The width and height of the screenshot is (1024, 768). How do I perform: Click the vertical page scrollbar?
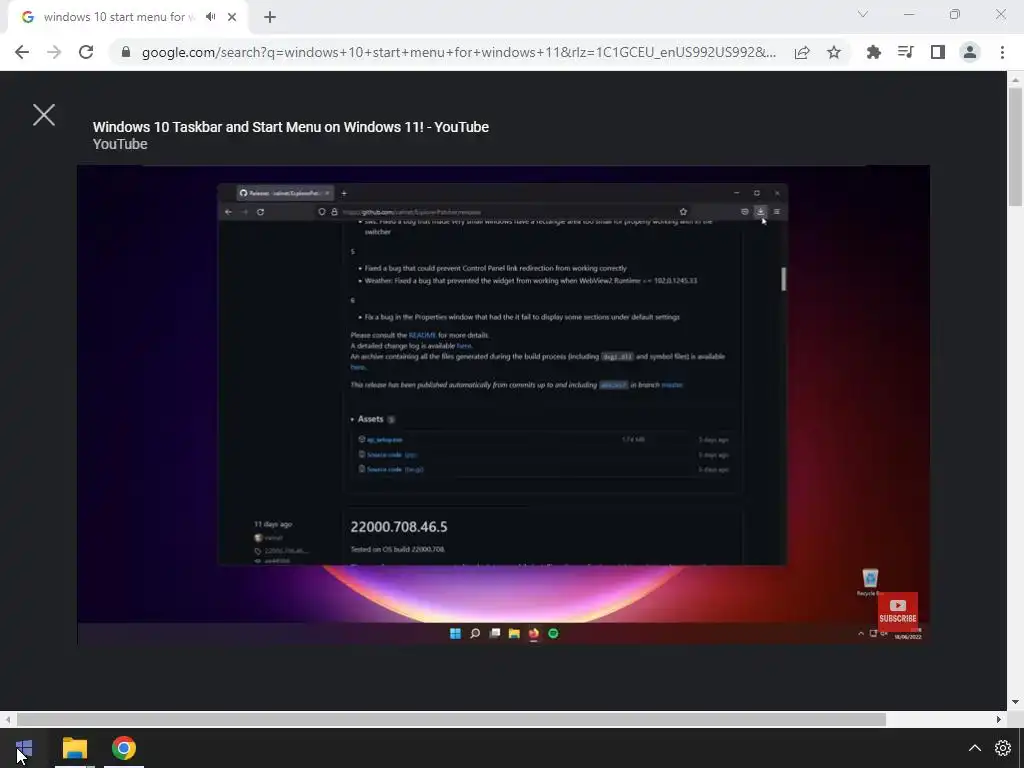point(1015,147)
